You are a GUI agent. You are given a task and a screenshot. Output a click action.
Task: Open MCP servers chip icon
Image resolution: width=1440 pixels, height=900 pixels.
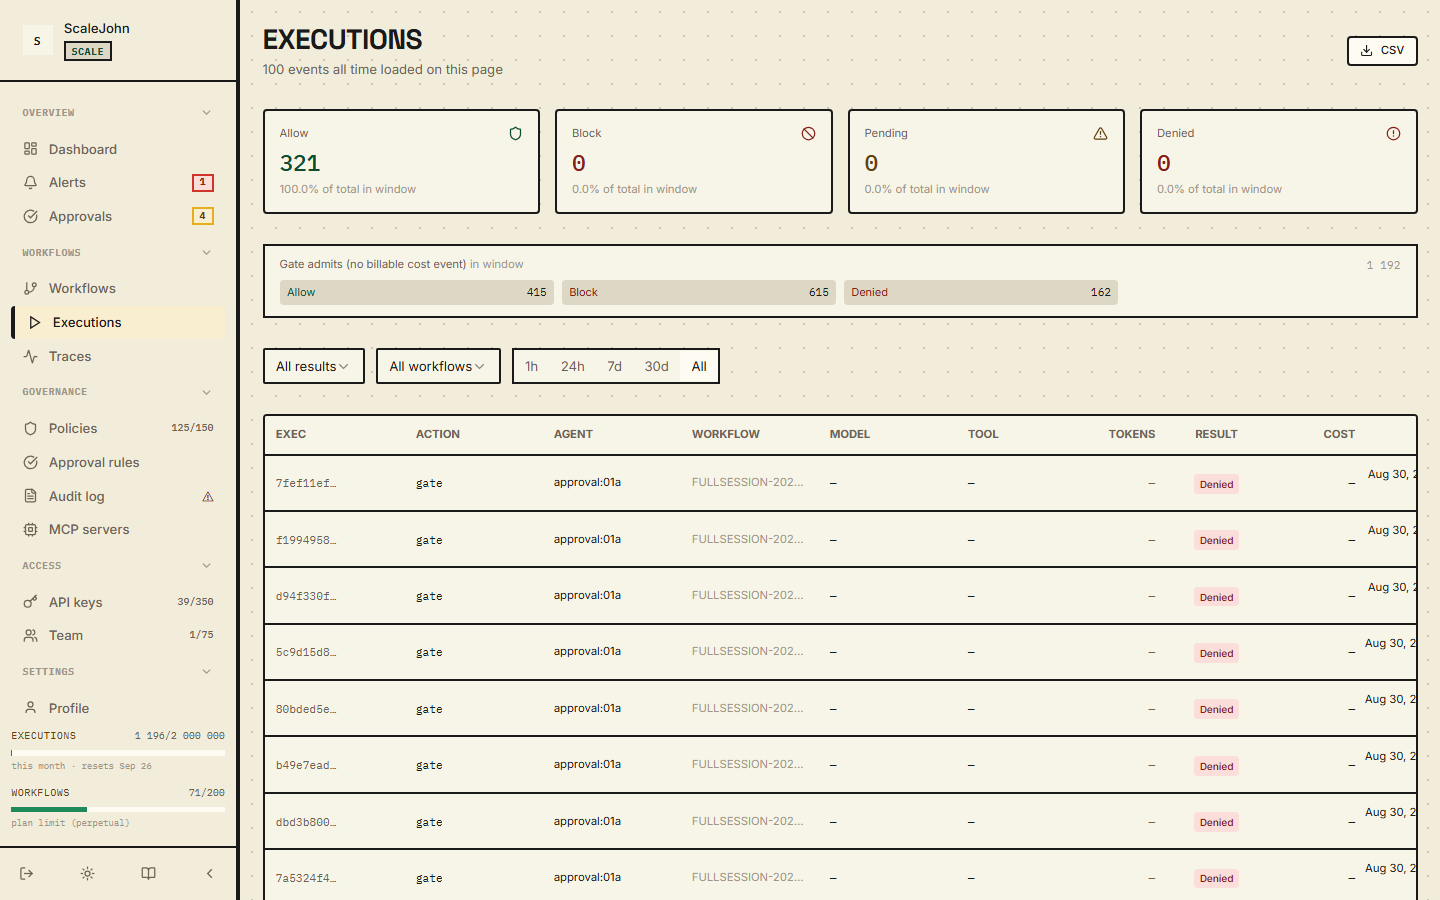click(30, 529)
